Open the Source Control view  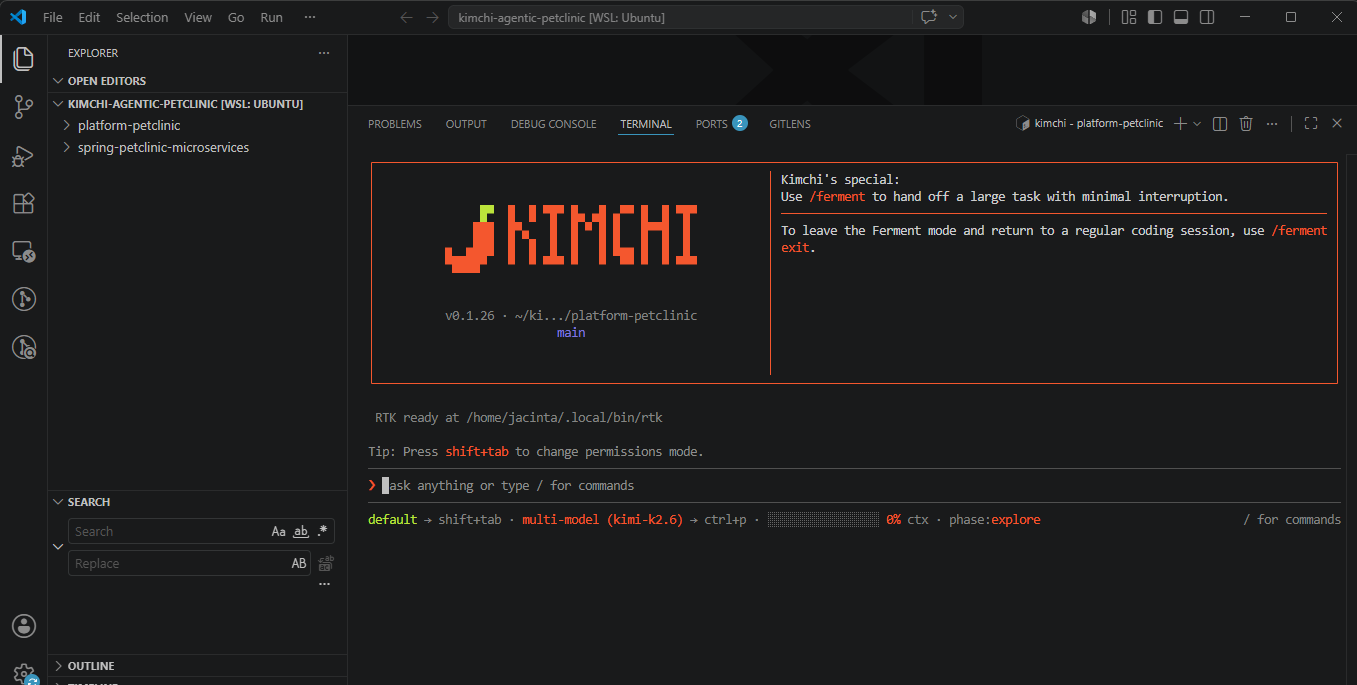(23, 107)
